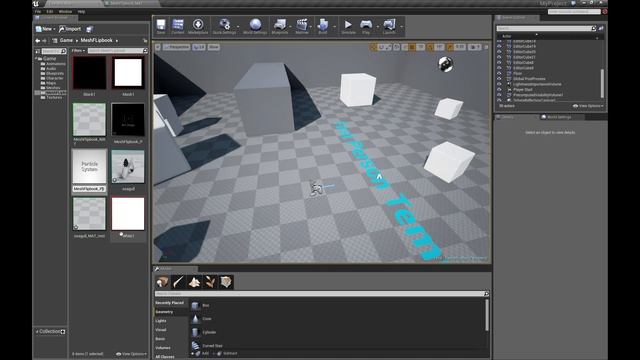This screenshot has height=360, width=640.
Task: Open the Edit menu
Action: point(50,12)
